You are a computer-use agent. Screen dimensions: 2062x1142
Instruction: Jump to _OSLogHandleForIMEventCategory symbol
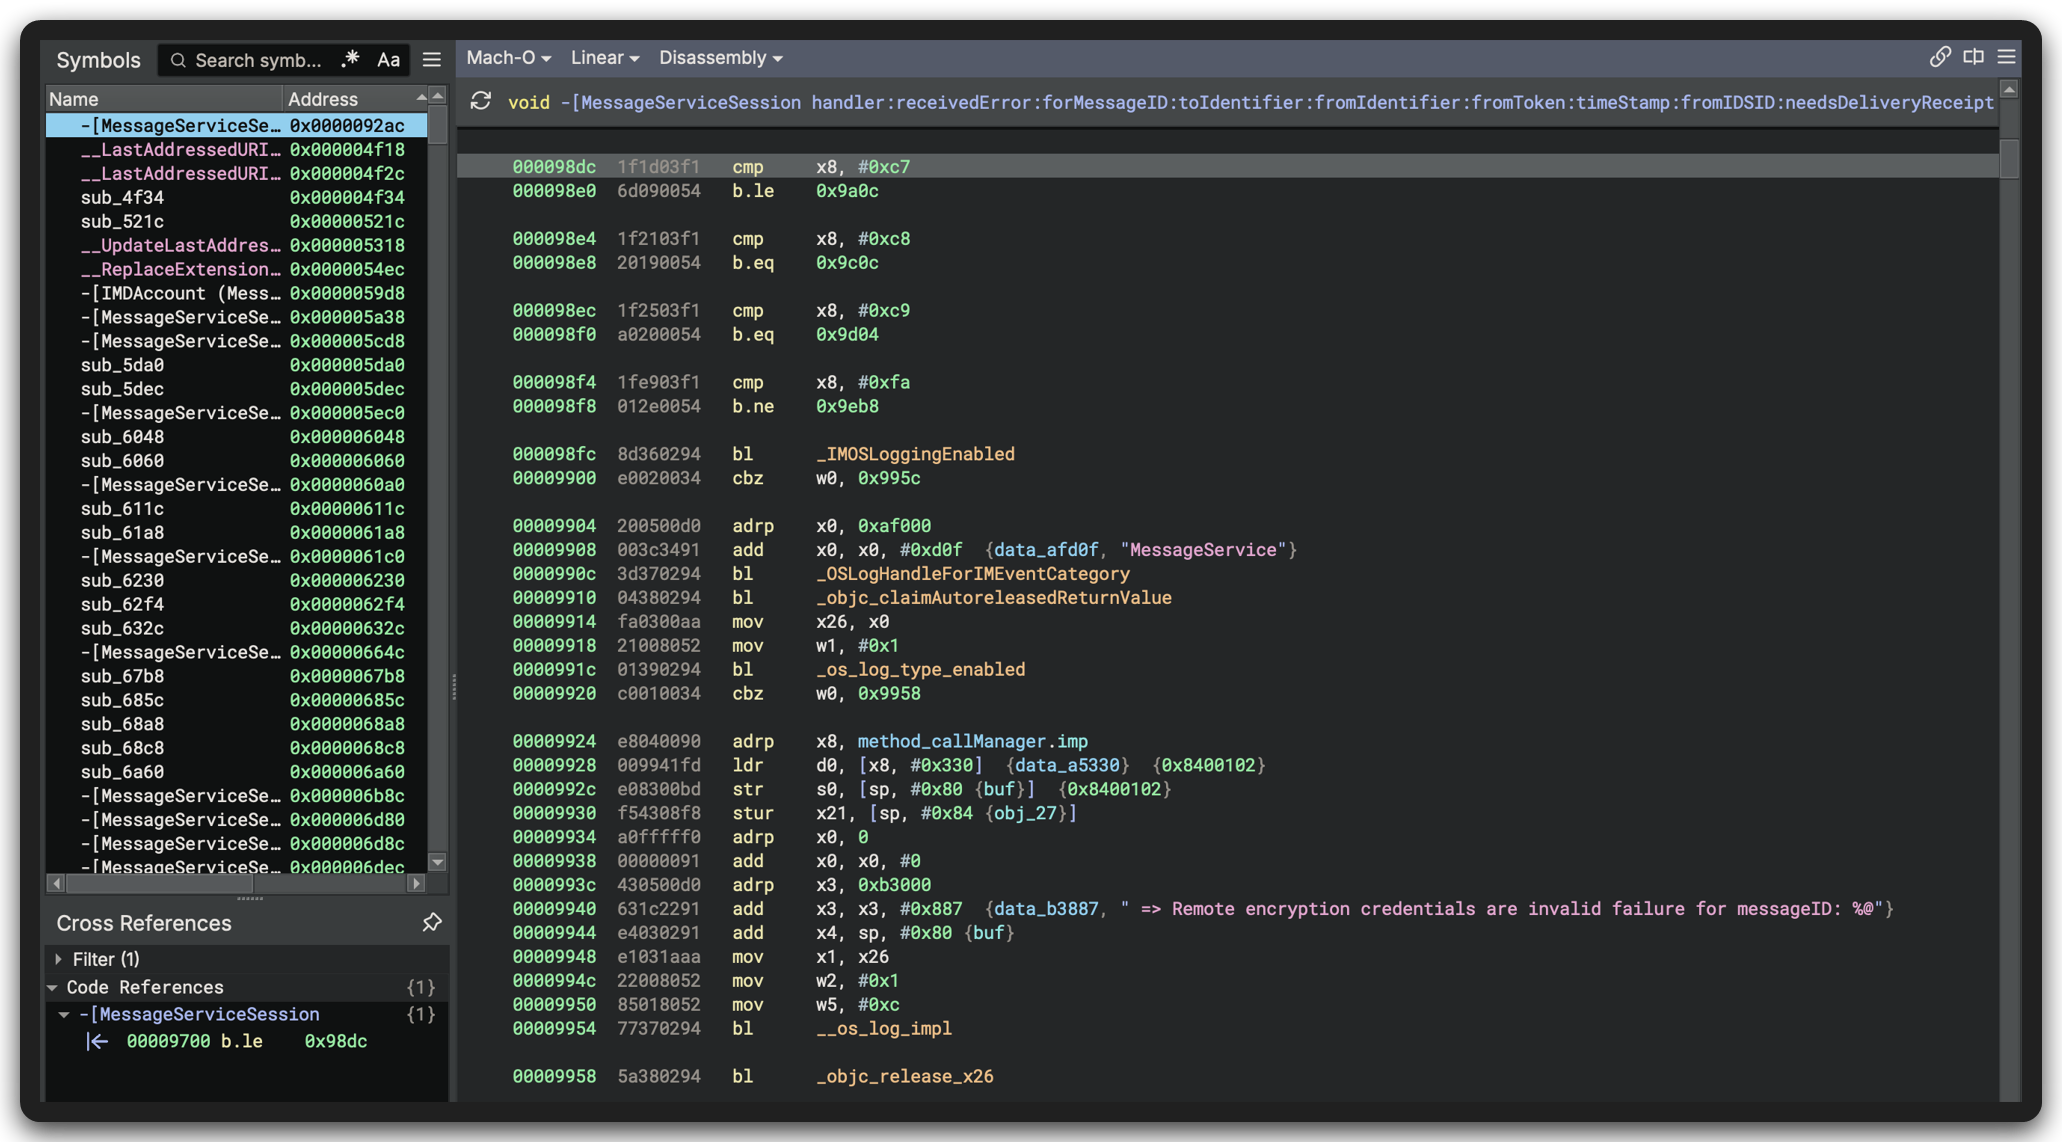pos(973,574)
